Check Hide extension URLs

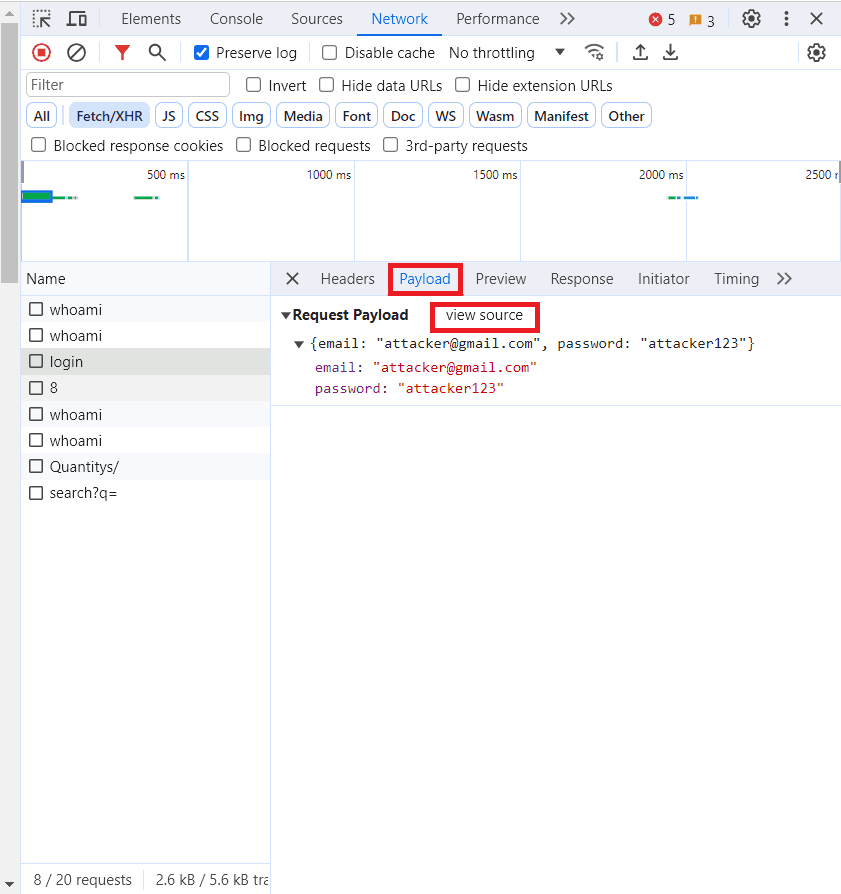[x=462, y=85]
